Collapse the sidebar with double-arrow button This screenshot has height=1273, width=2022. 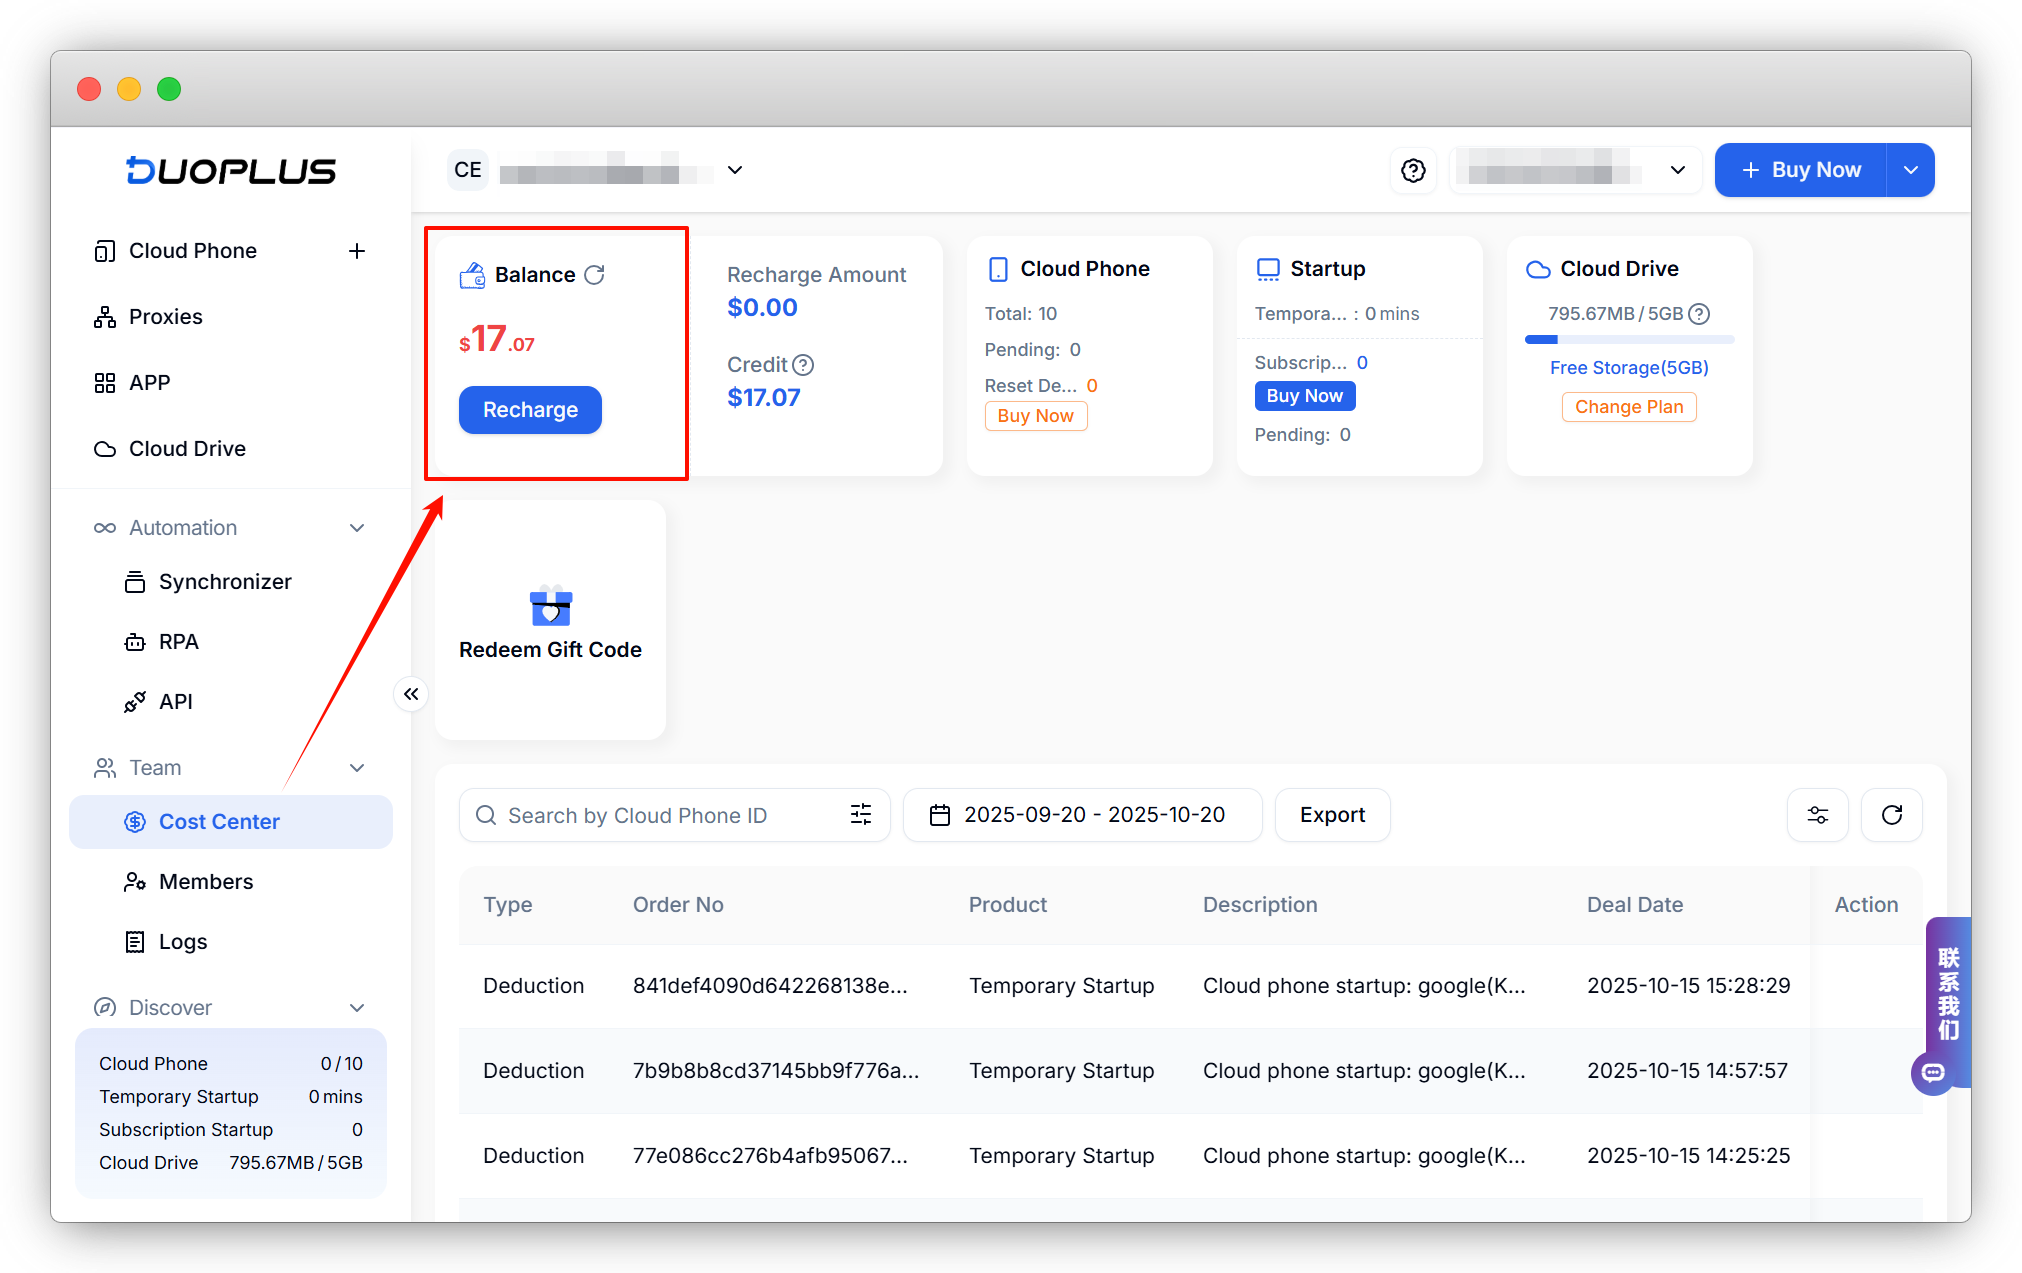tap(411, 694)
